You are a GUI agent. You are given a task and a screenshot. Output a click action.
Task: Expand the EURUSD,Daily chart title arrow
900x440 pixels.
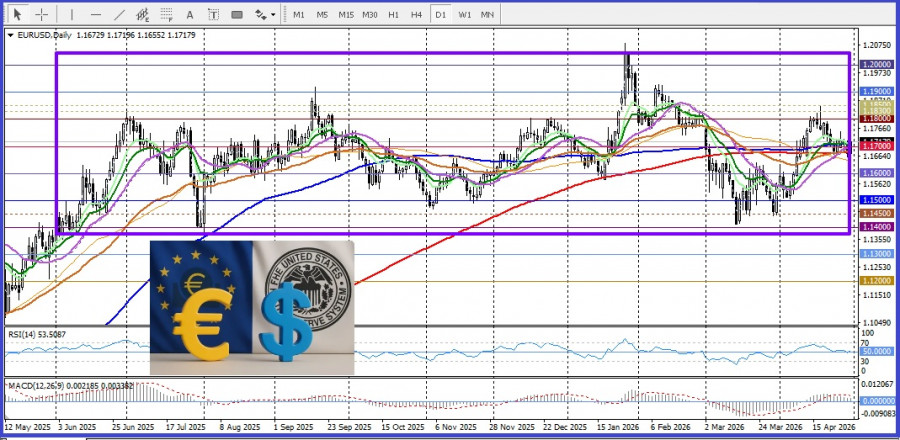(11, 35)
